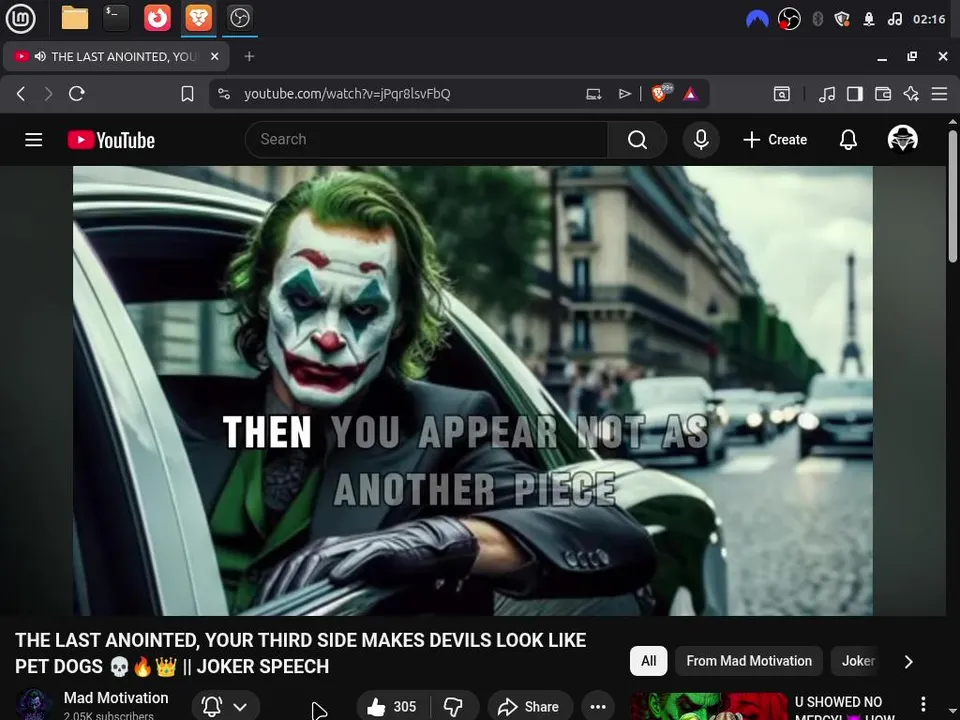960x720 pixels.
Task: Open options for 'U SHOWED NO' video
Action: (x=923, y=704)
